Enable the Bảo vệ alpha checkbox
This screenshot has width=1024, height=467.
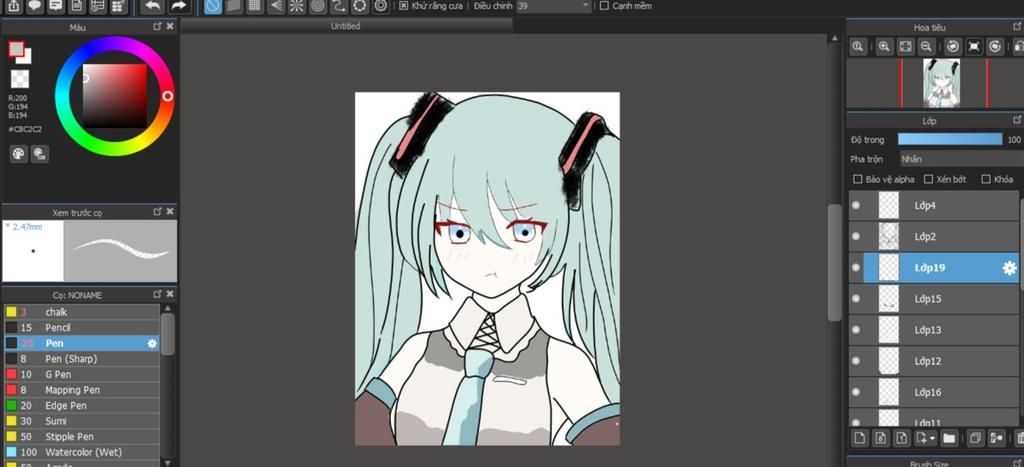(858, 179)
